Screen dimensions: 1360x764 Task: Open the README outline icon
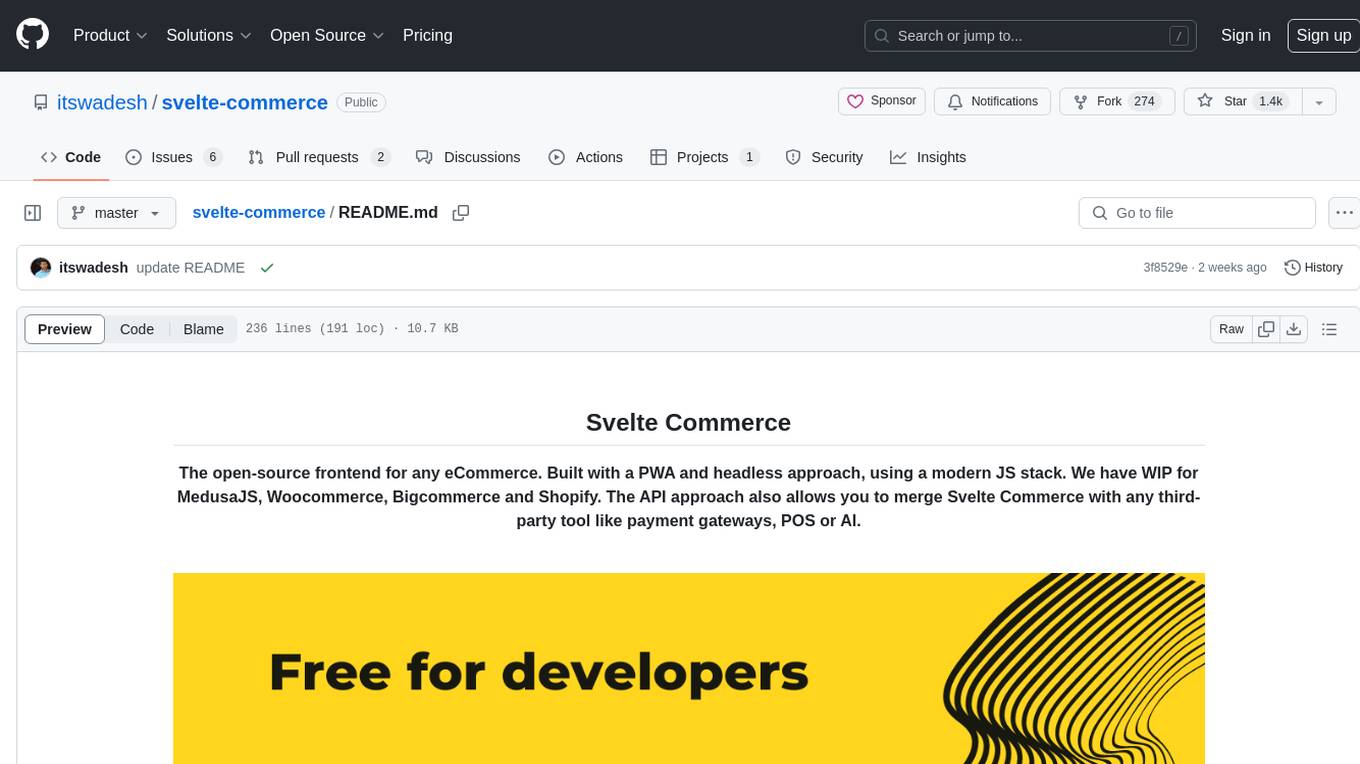[x=1329, y=329]
